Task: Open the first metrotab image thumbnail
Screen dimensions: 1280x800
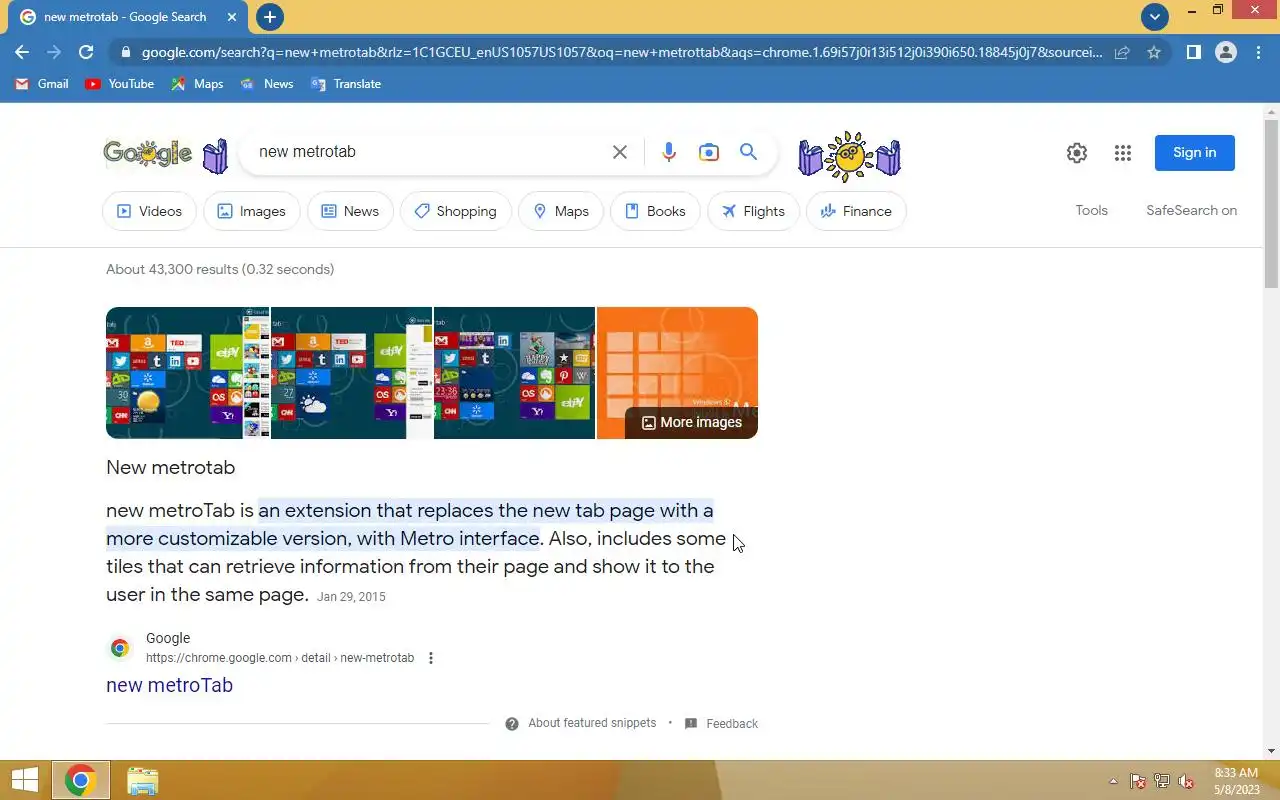Action: pos(188,373)
